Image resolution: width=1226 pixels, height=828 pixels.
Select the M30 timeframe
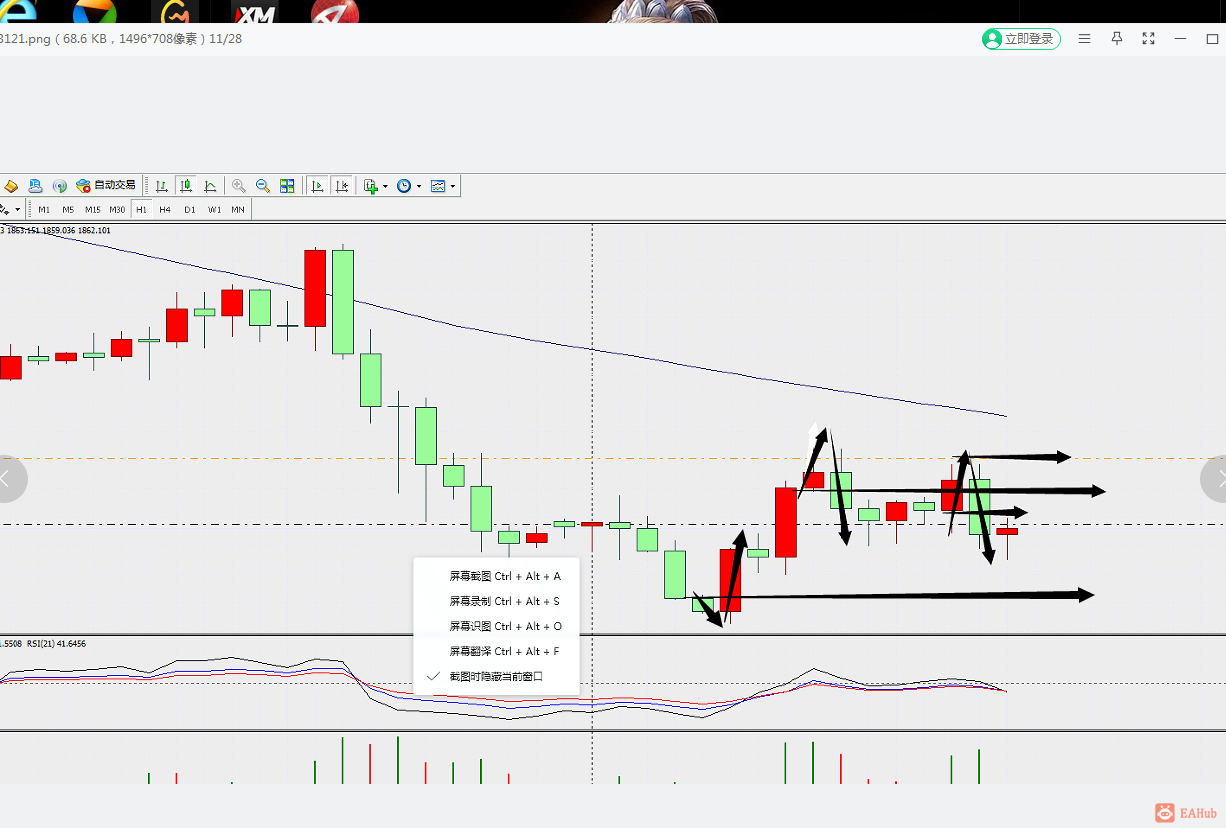coord(117,210)
